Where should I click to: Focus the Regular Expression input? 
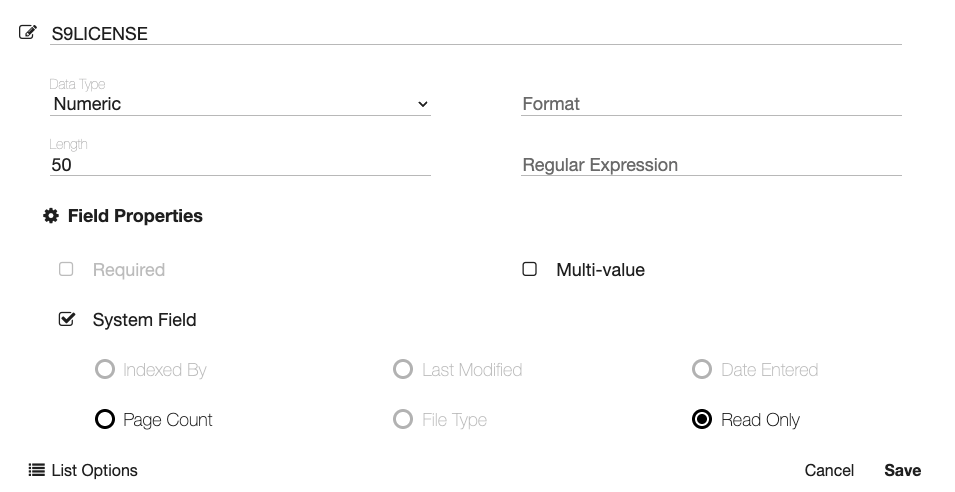[710, 165]
